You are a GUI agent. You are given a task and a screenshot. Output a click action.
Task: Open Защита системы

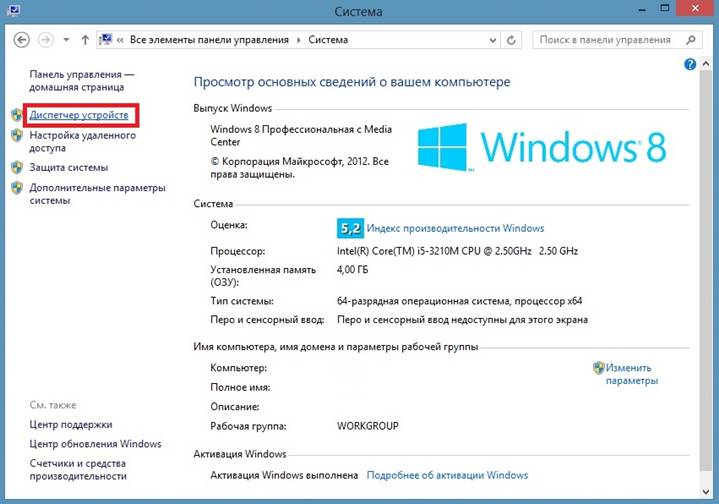(x=69, y=167)
